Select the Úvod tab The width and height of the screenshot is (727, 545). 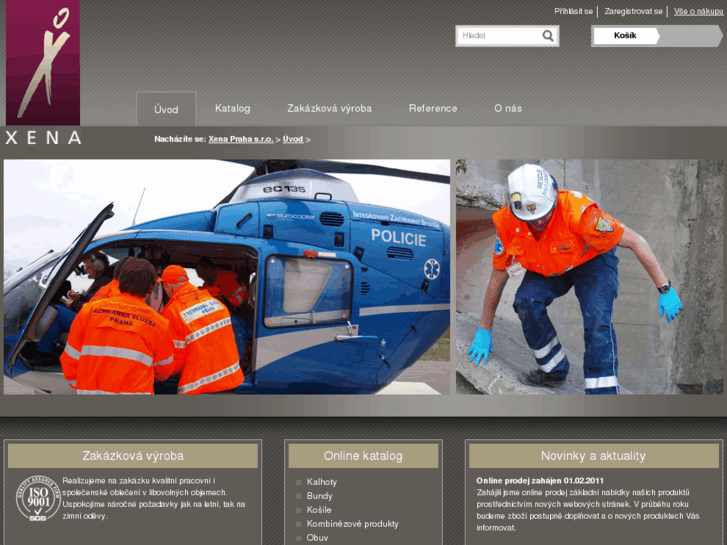coord(166,109)
